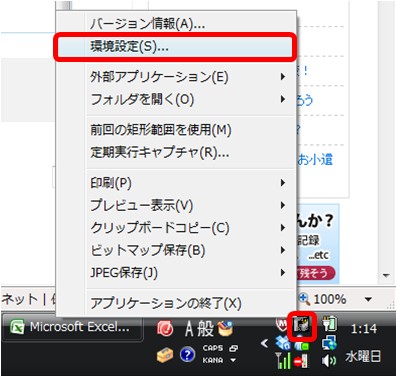Select アプリケーションの終了(X) to exit
Screen dimensions: 397x377
[176, 303]
